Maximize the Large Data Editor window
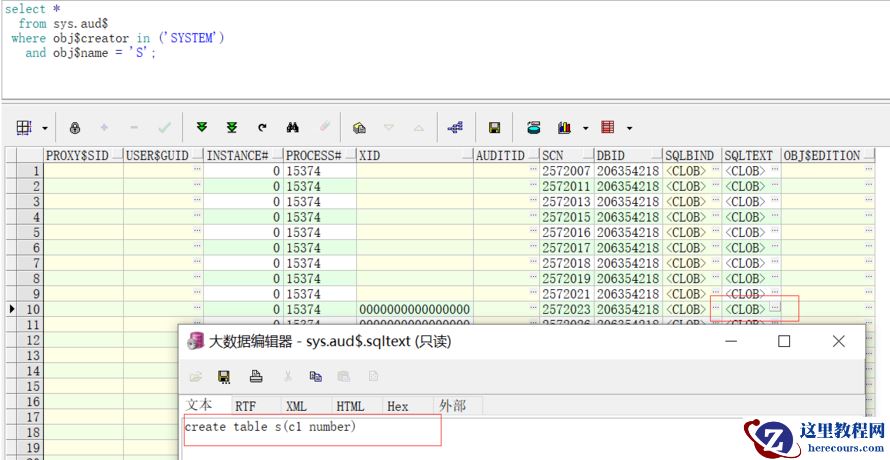Viewport: 890px width, 460px height. [x=784, y=341]
